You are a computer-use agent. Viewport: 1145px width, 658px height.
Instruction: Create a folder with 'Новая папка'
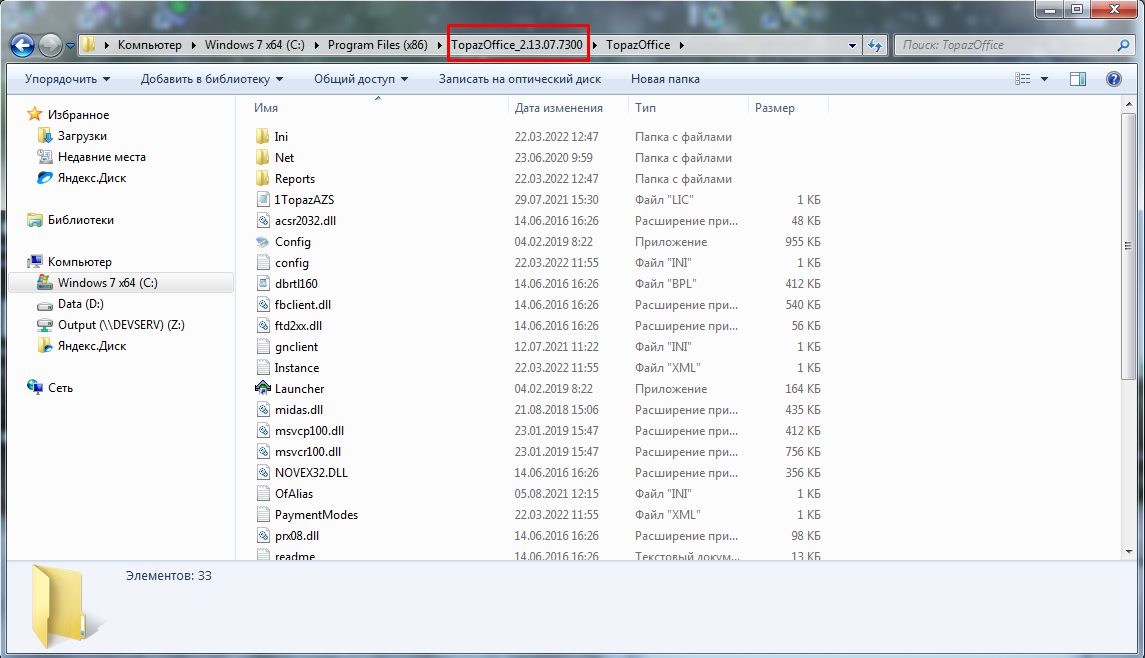(x=665, y=79)
